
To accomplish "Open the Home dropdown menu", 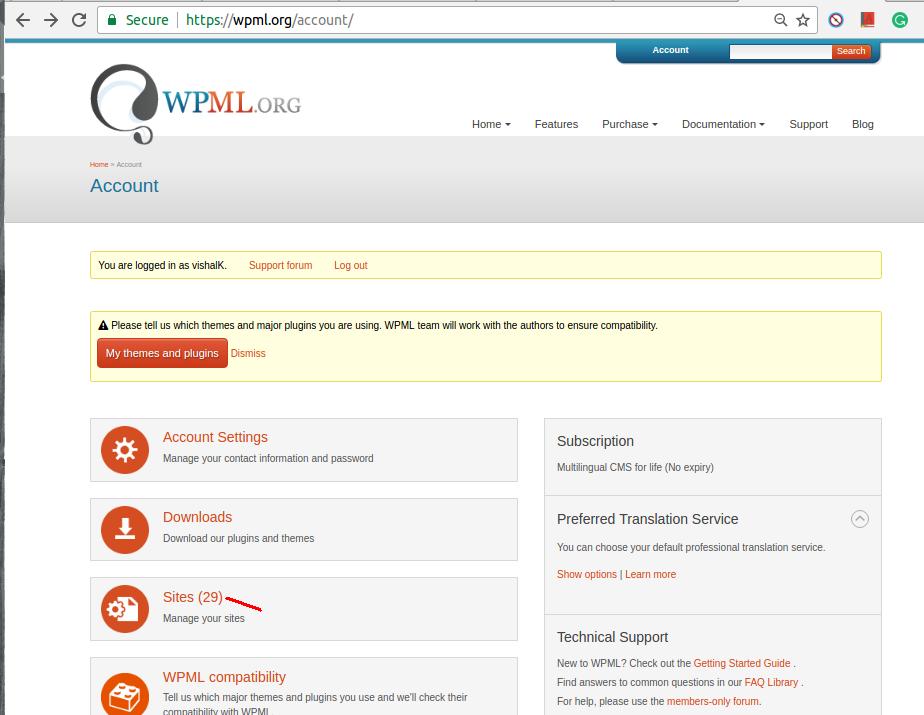I will point(491,124).
